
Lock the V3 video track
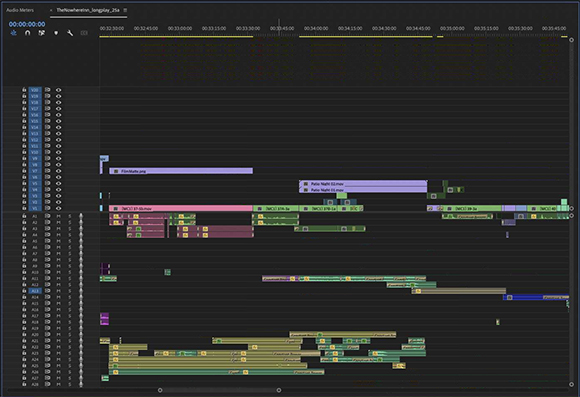[x=24, y=196]
